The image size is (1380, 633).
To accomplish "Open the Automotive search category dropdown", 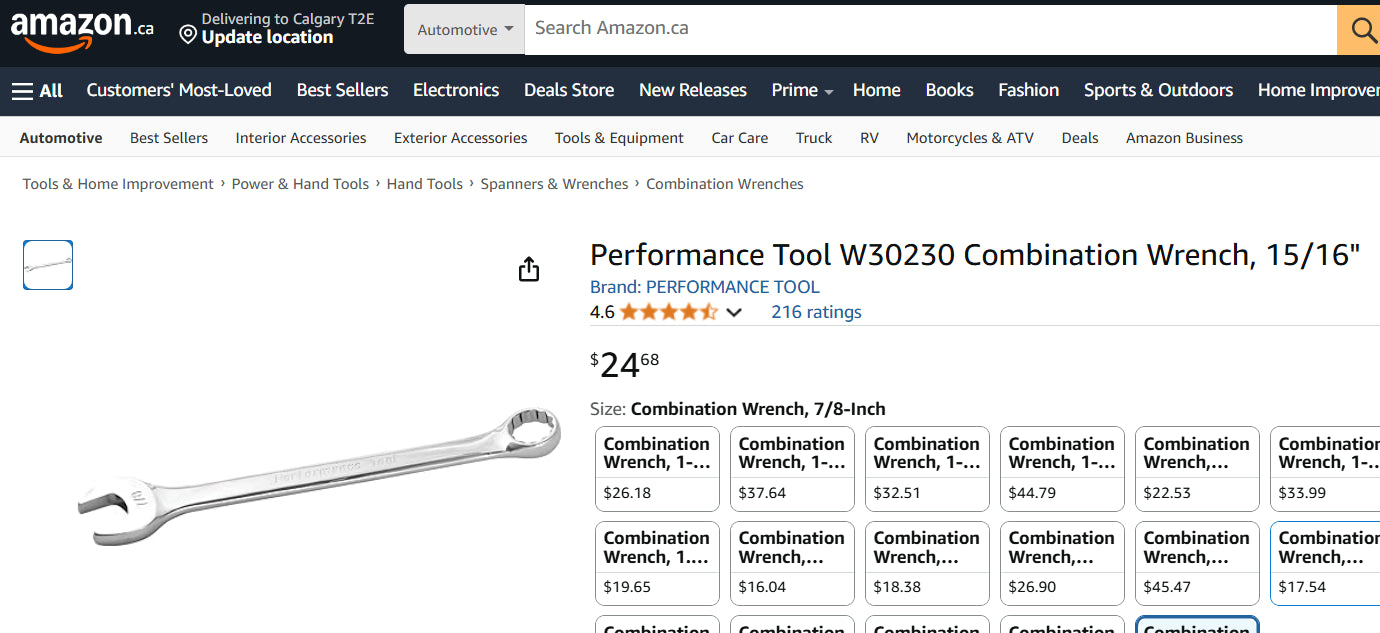I will [464, 30].
